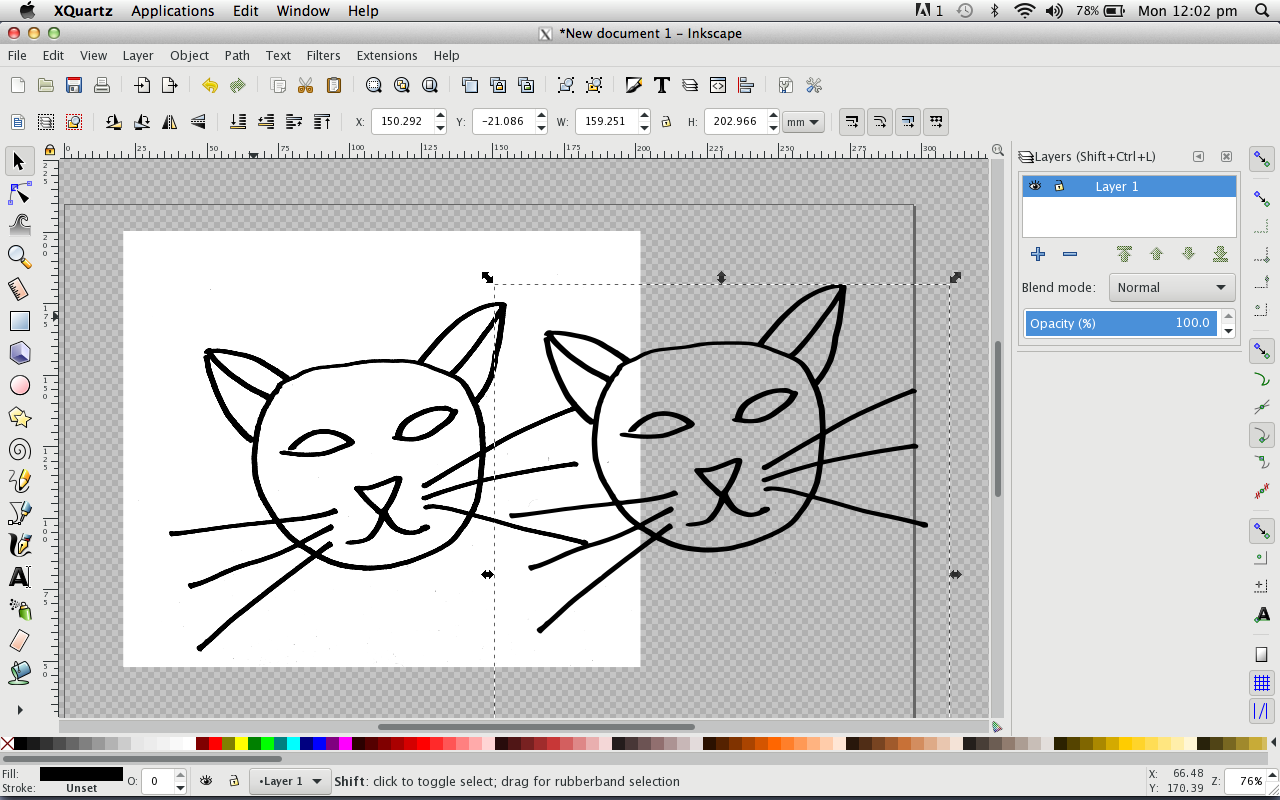Open the Extensions menu
Screen dimensions: 1280x800
coord(386,55)
